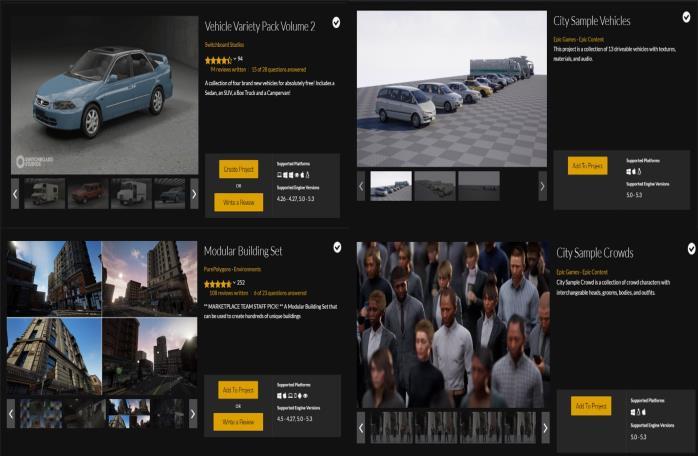The height and width of the screenshot is (456, 698).
Task: Select second Modular Building Set thumbnail
Action: pyautogui.click(x=85, y=414)
